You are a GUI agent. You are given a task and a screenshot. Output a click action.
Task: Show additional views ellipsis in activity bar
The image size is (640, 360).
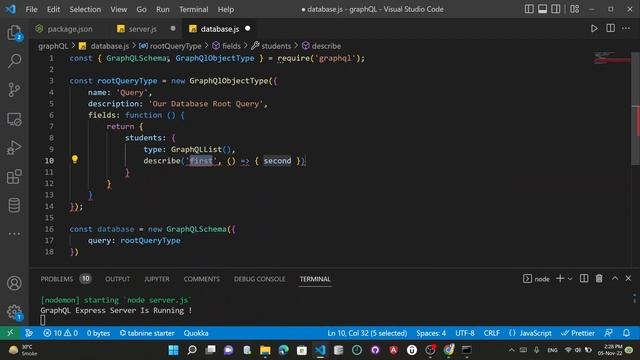pyautogui.click(x=14, y=234)
